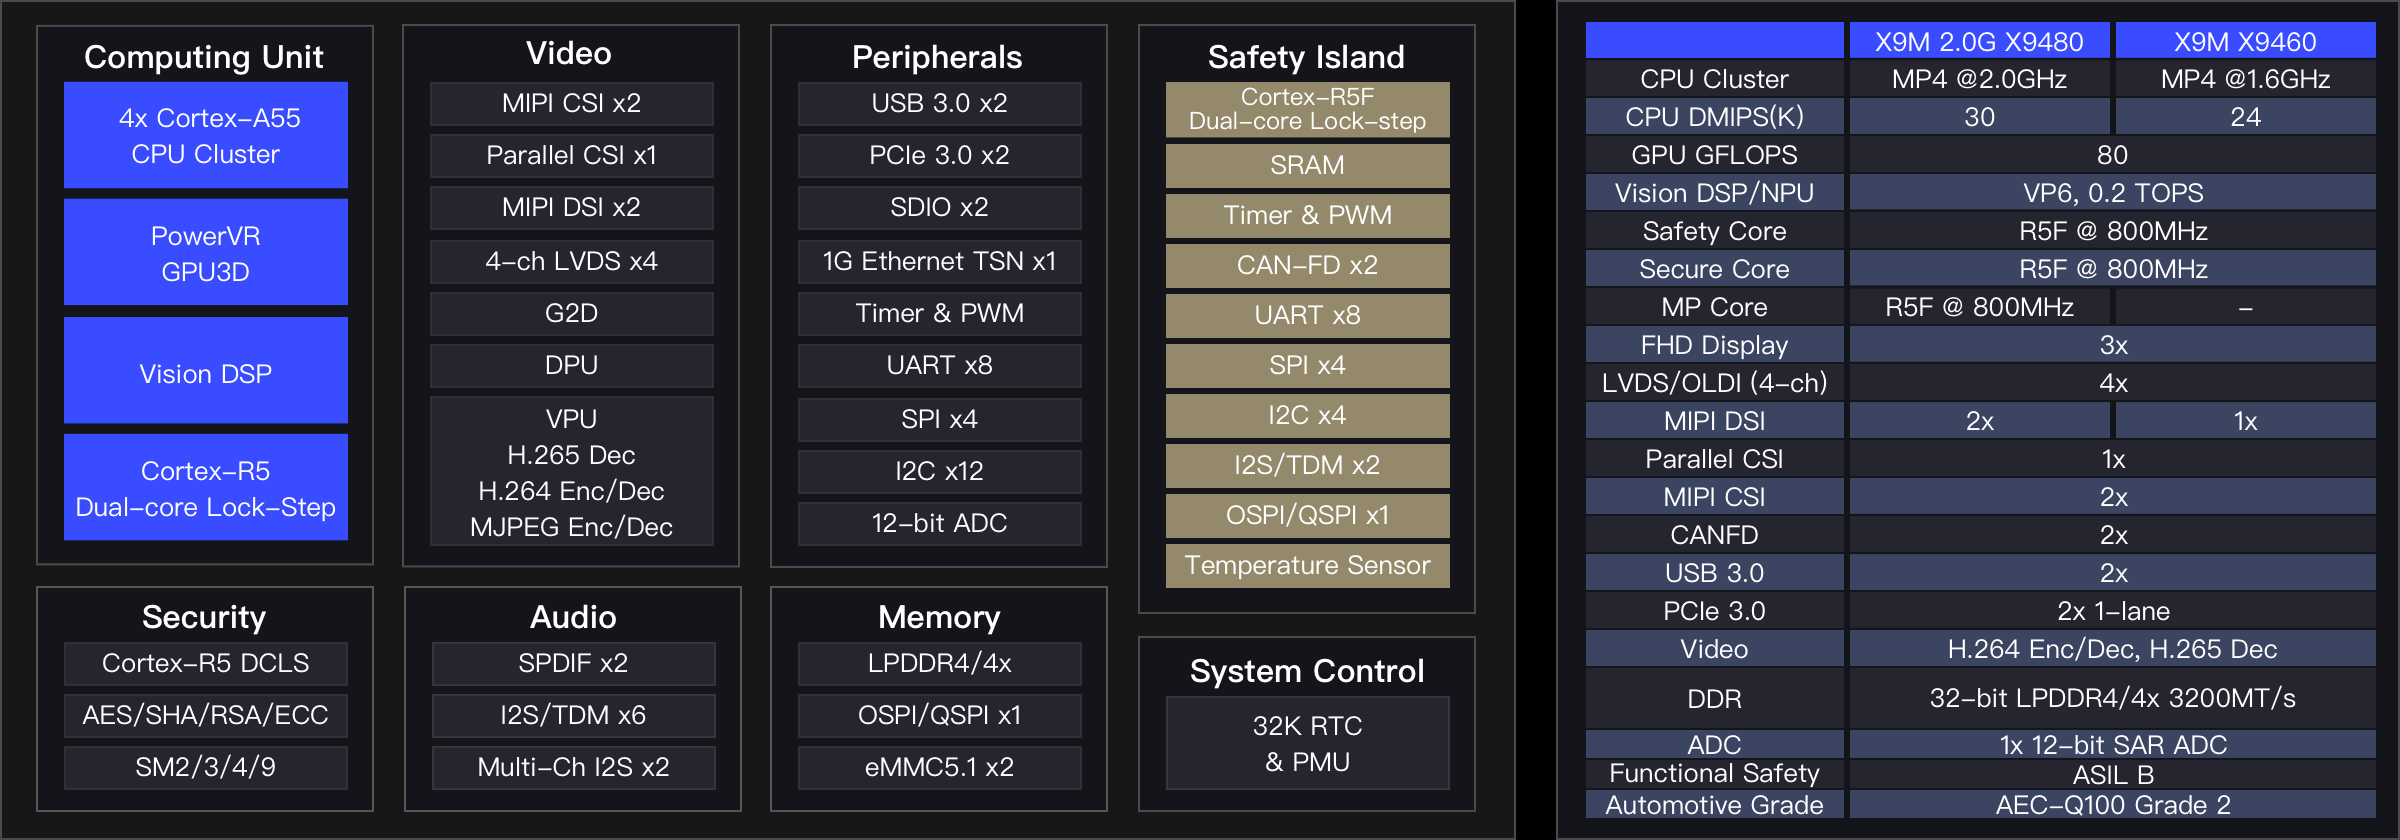Screen dimensions: 2400x840
Task: Click the 32-bit LPDDR4/4x 3200MT/s cell
Action: [x=2113, y=698]
